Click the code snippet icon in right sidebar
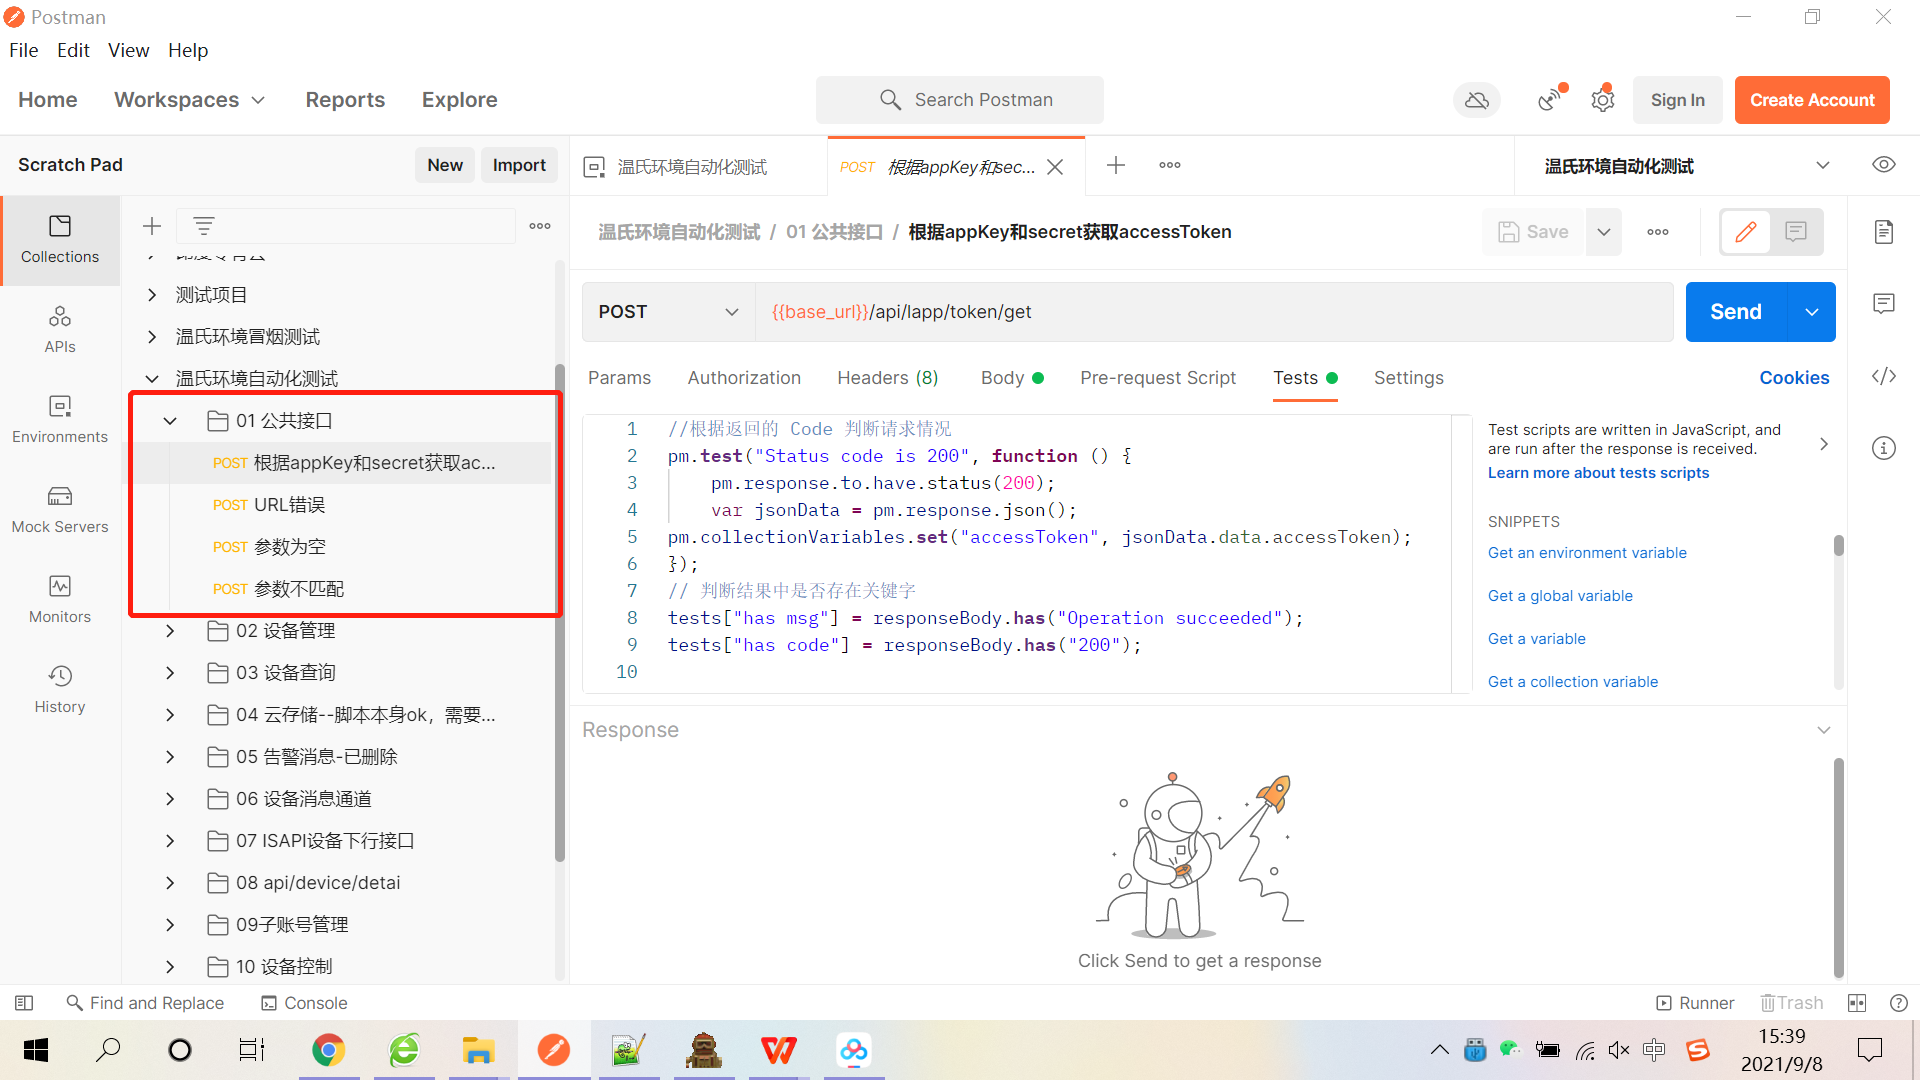The height and width of the screenshot is (1080, 1920). [x=1884, y=376]
